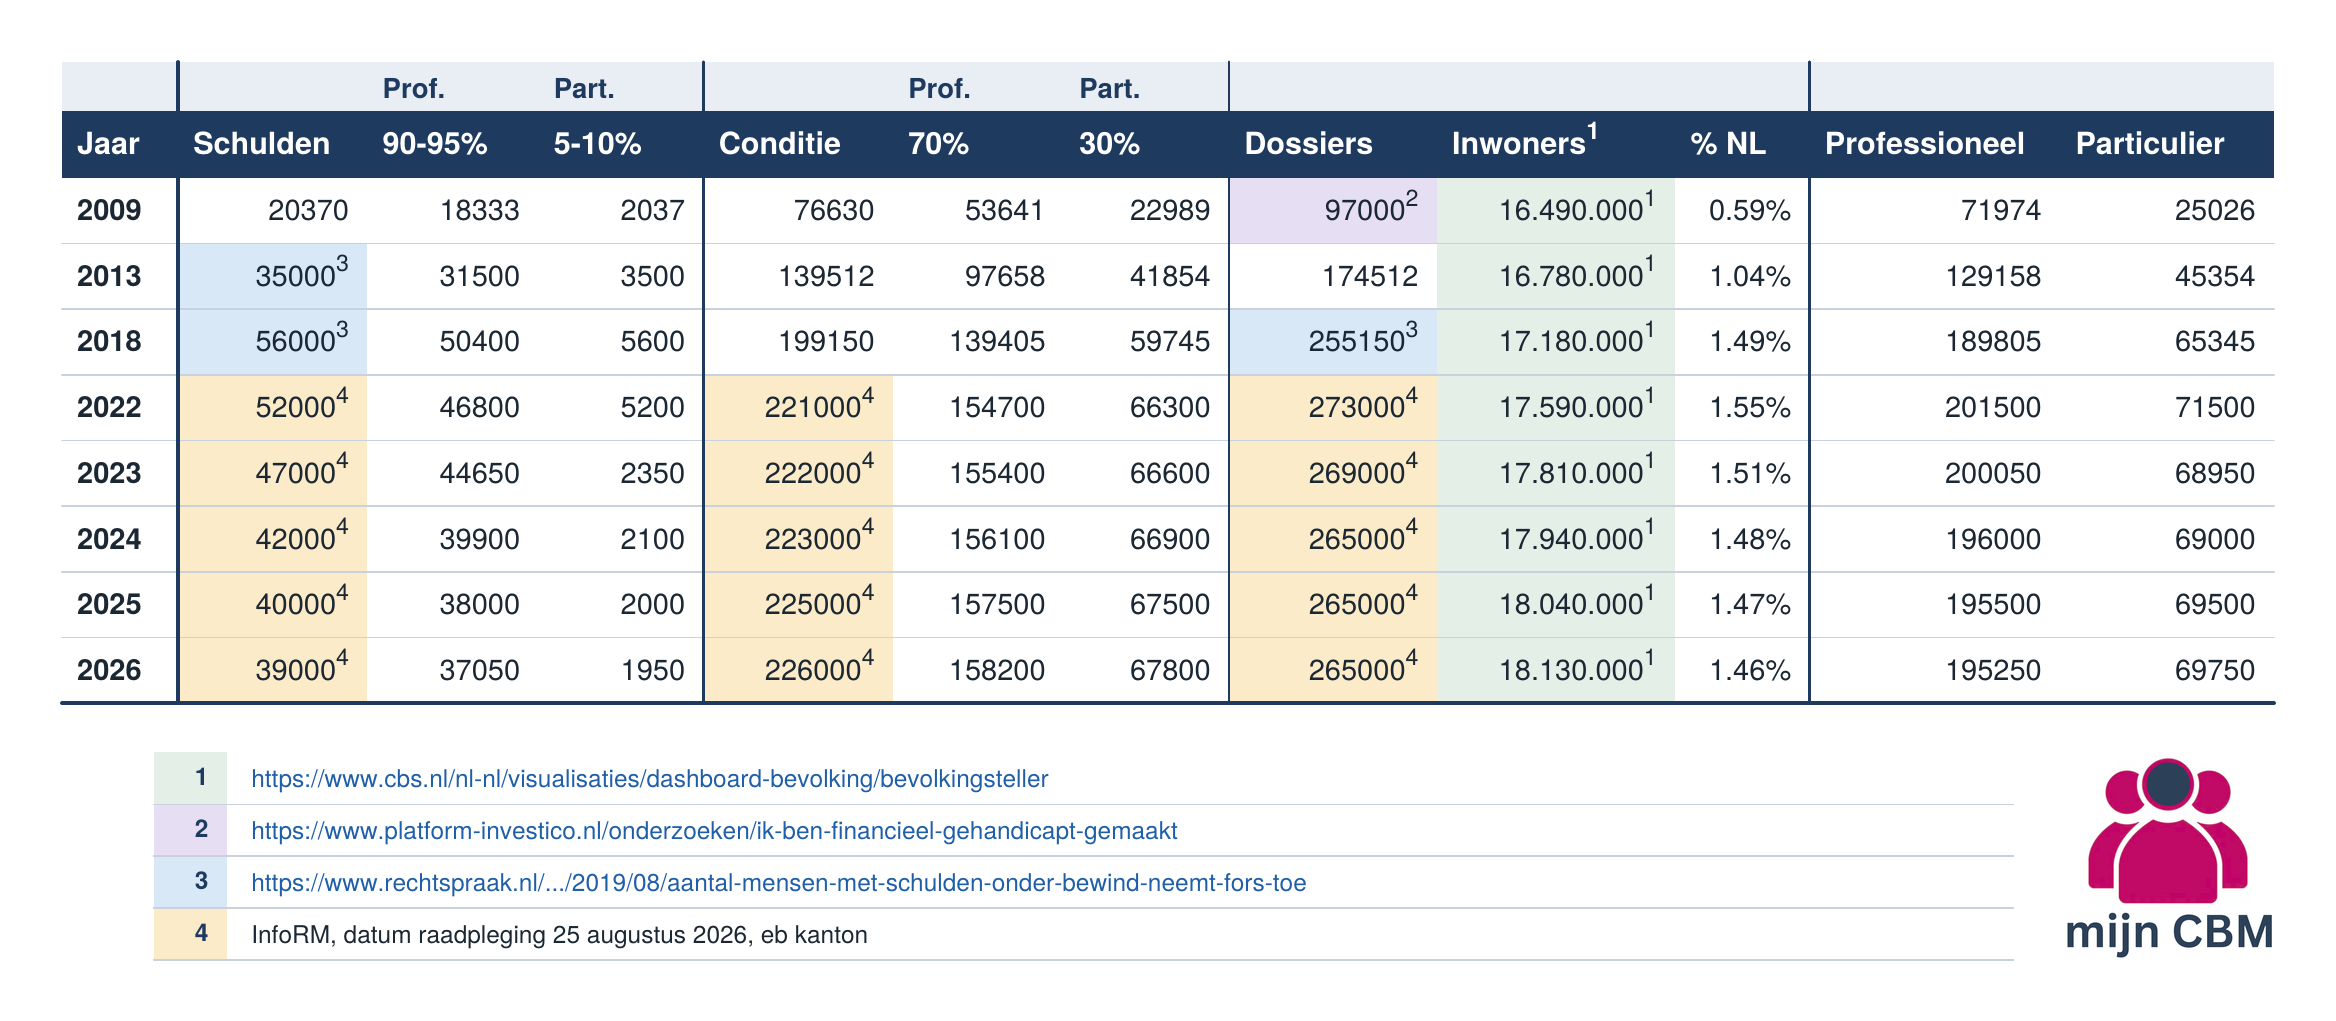Open the platform-investico.nl onderzoeken link

click(714, 831)
